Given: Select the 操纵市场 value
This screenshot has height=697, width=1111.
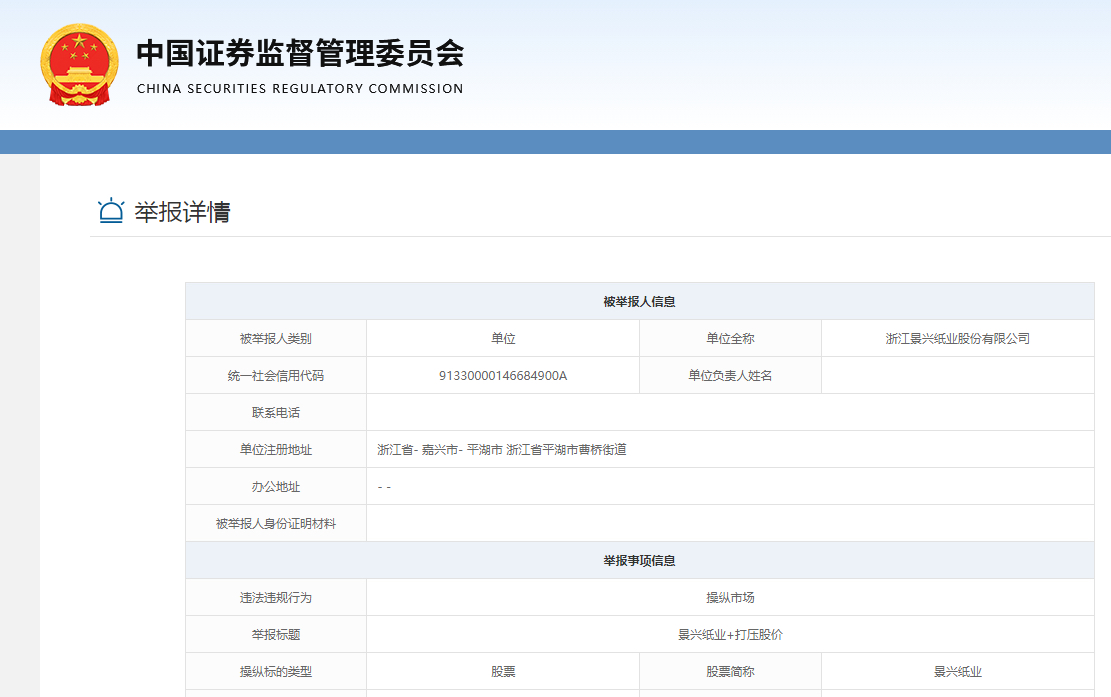Looking at the screenshot, I should coord(730,597).
